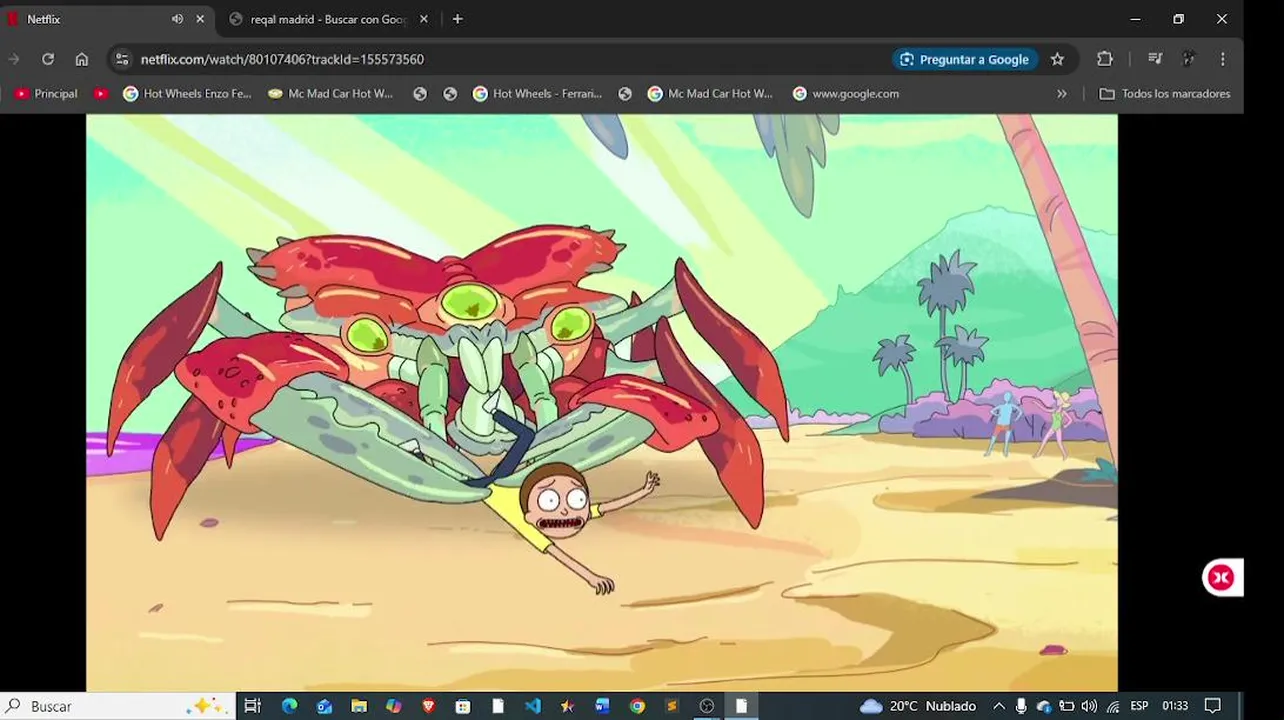
Task: Open the media controls icon
Action: click(1155, 59)
